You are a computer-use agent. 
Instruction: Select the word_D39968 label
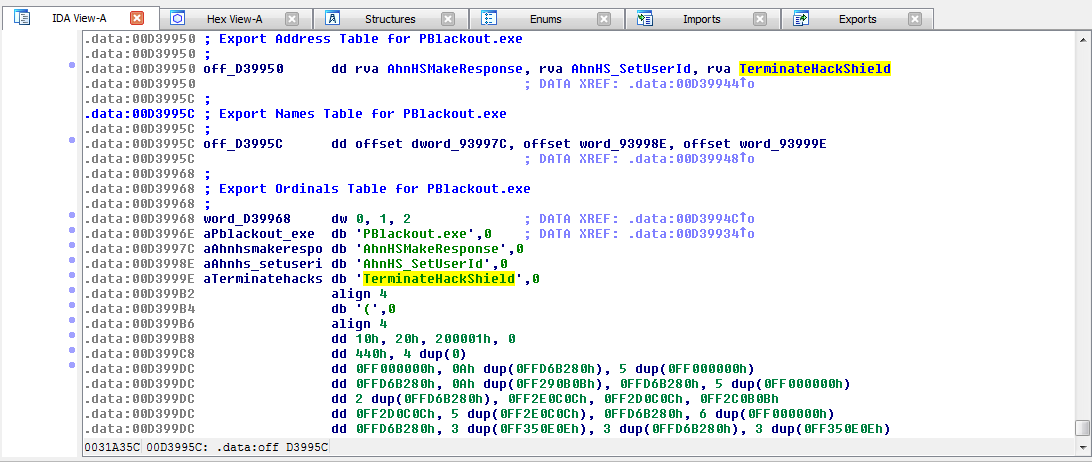click(x=247, y=219)
